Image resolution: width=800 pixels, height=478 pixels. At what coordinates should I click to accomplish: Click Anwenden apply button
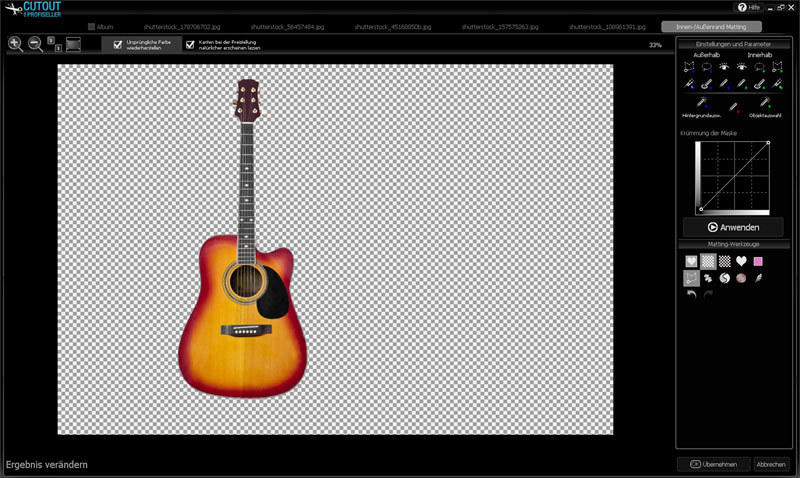pos(733,227)
